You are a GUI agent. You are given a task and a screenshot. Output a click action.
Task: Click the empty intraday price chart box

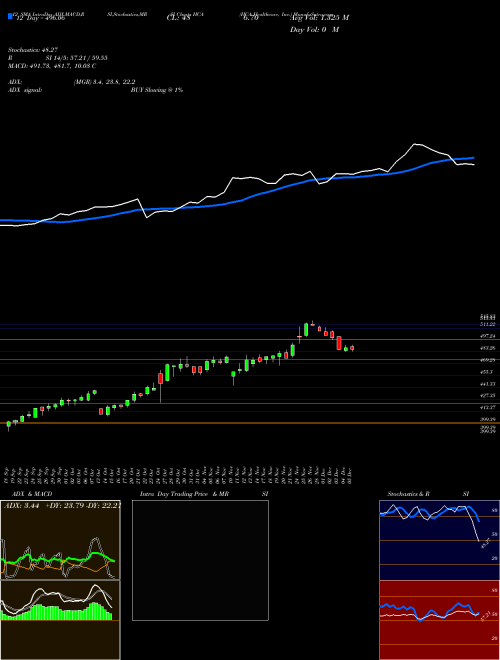coord(200,560)
